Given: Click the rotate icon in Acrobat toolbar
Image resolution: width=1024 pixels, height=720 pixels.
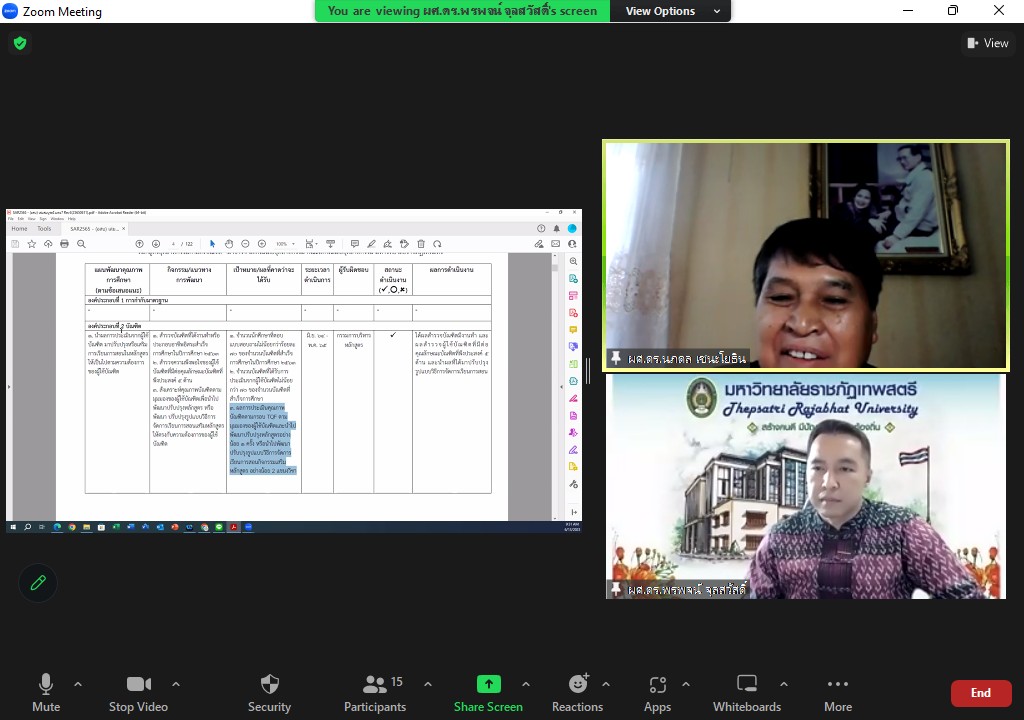Looking at the screenshot, I should click(437, 244).
